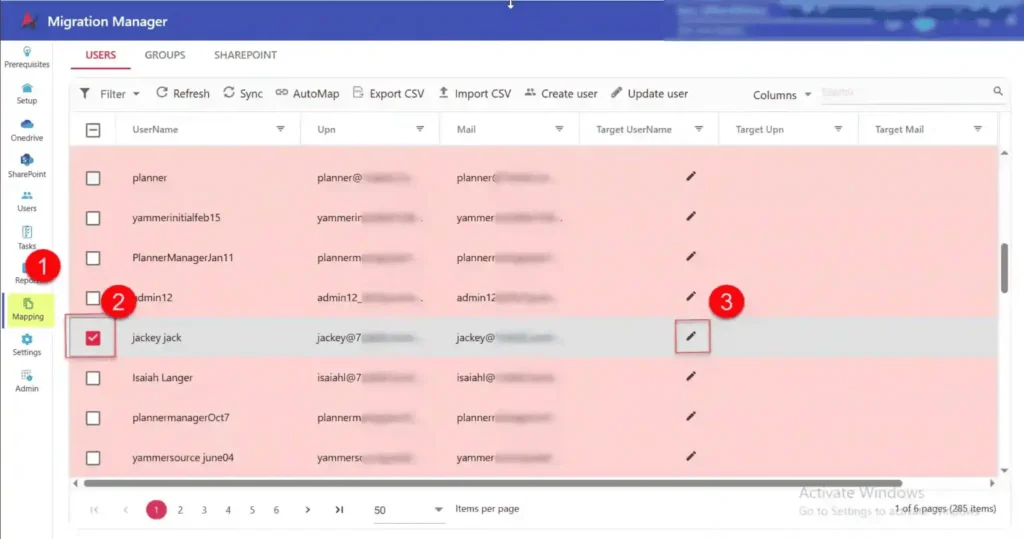Click the Sync button
The height and width of the screenshot is (539, 1024).
click(243, 93)
